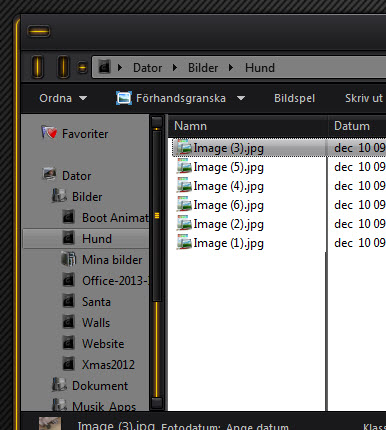Select the Xmas2012 folder icon
The image size is (386, 430).
click(x=68, y=364)
